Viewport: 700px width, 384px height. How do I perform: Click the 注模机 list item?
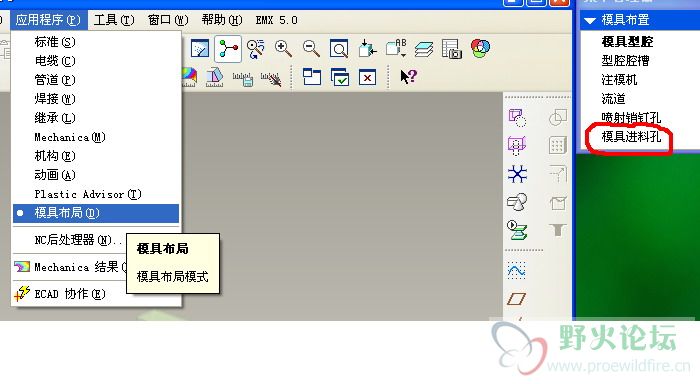coord(619,79)
